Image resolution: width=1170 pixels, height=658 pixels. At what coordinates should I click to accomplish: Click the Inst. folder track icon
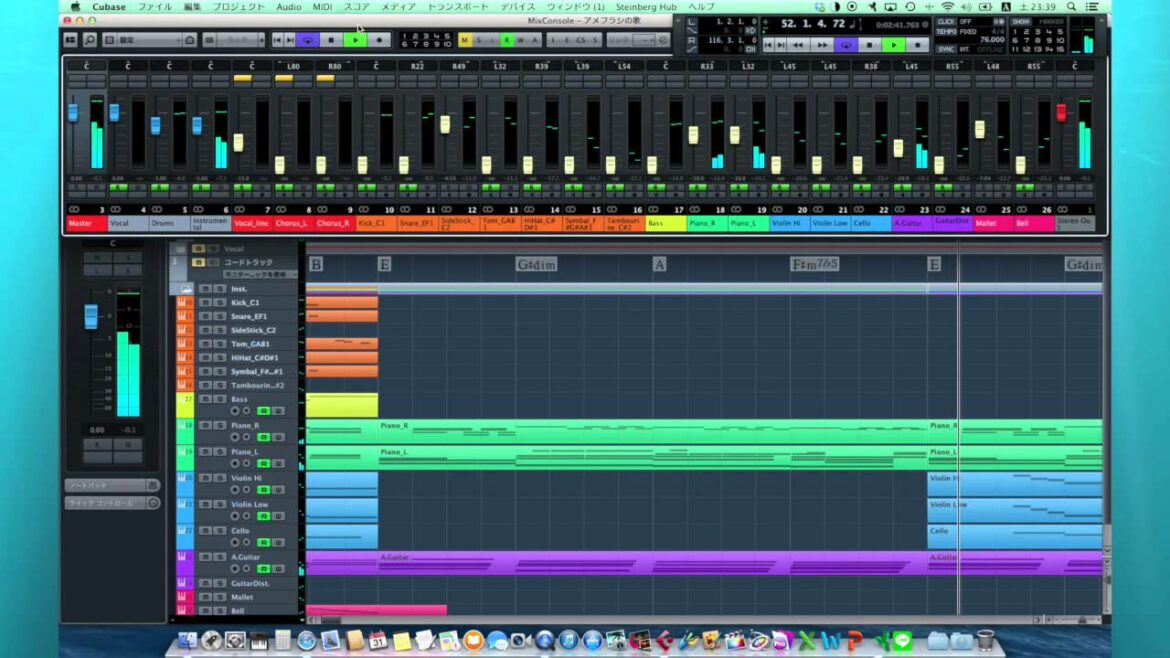click(x=186, y=288)
